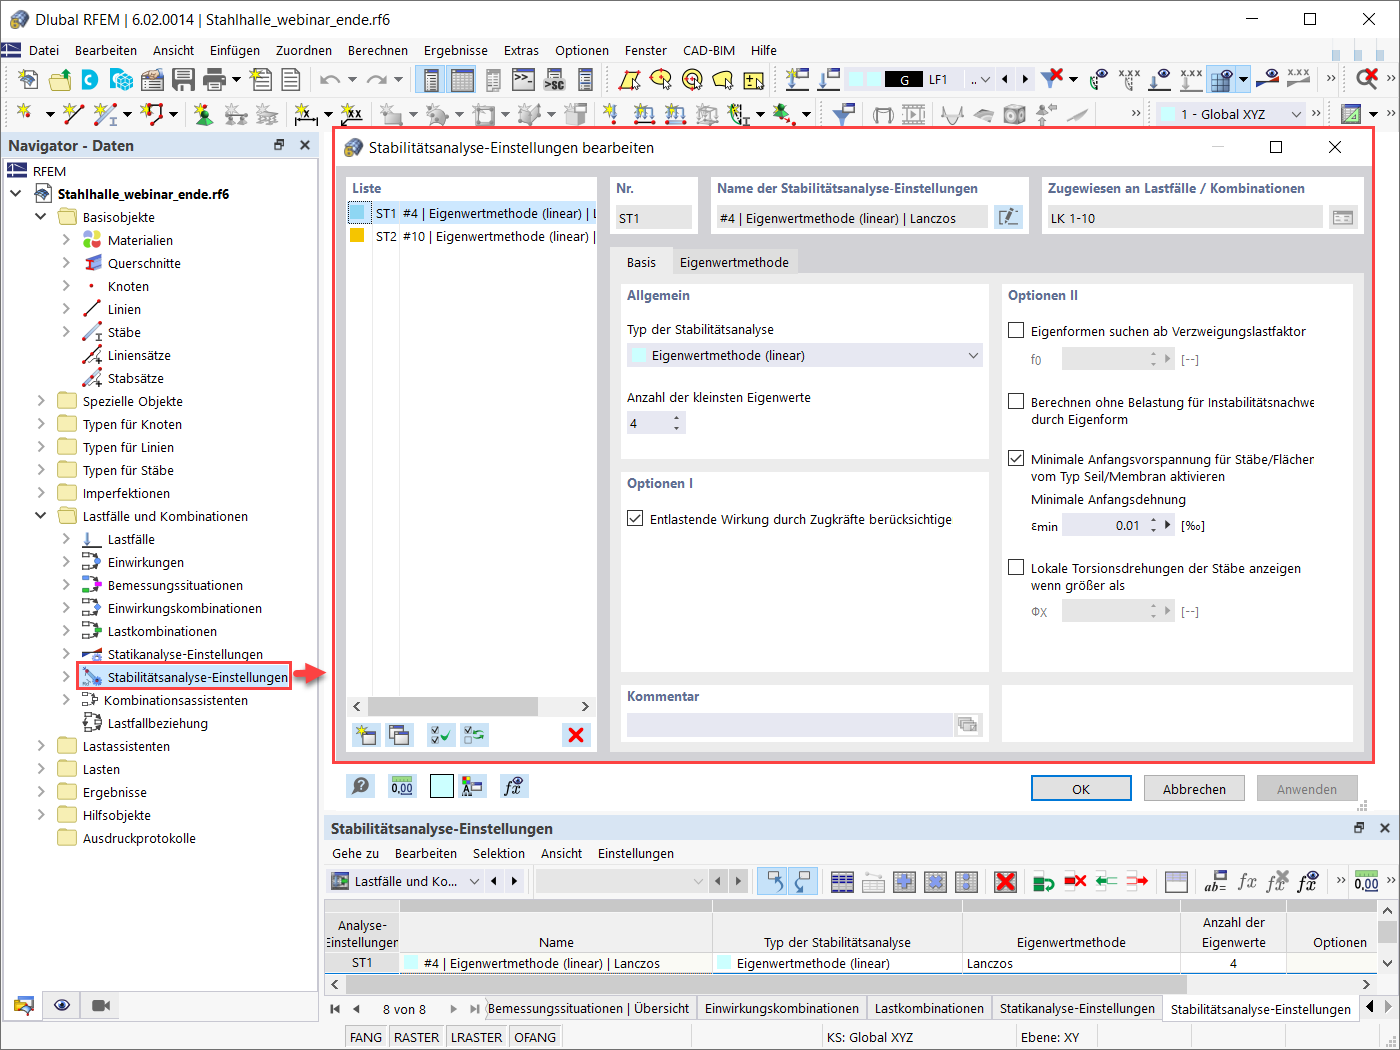1400x1050 pixels.
Task: Open assigned load cases selection icon
Action: tap(1343, 217)
